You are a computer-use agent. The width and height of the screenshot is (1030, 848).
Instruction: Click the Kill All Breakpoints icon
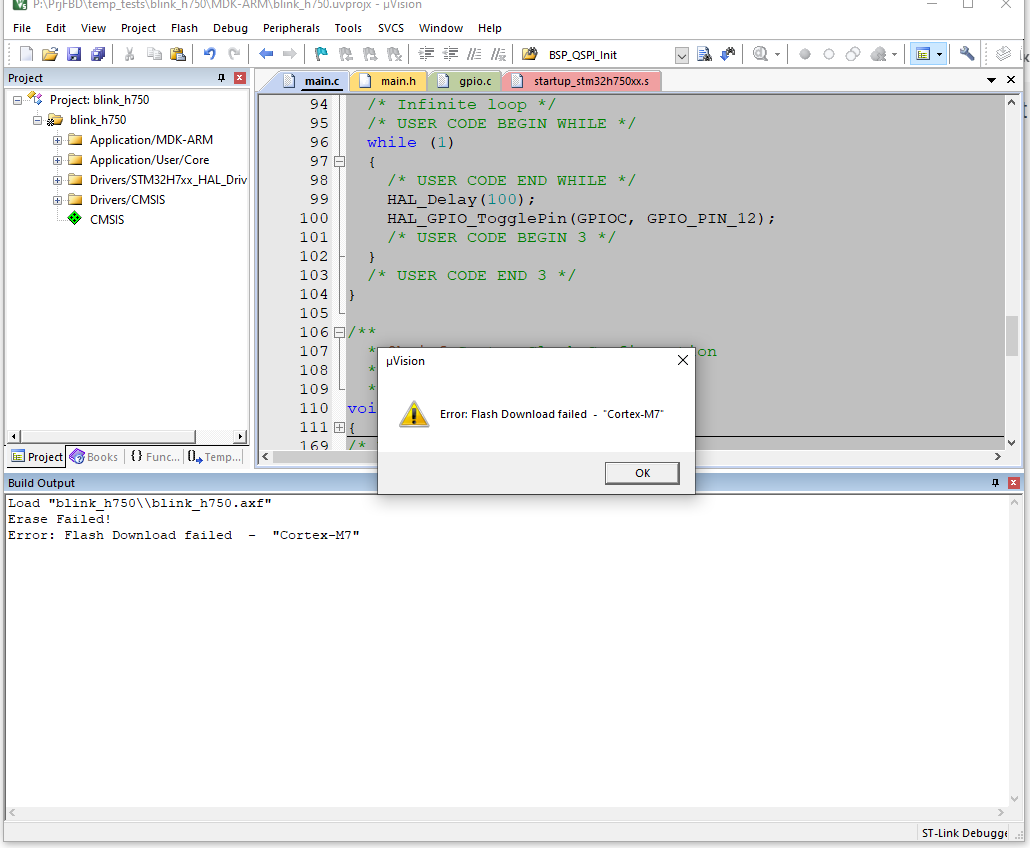(880, 54)
